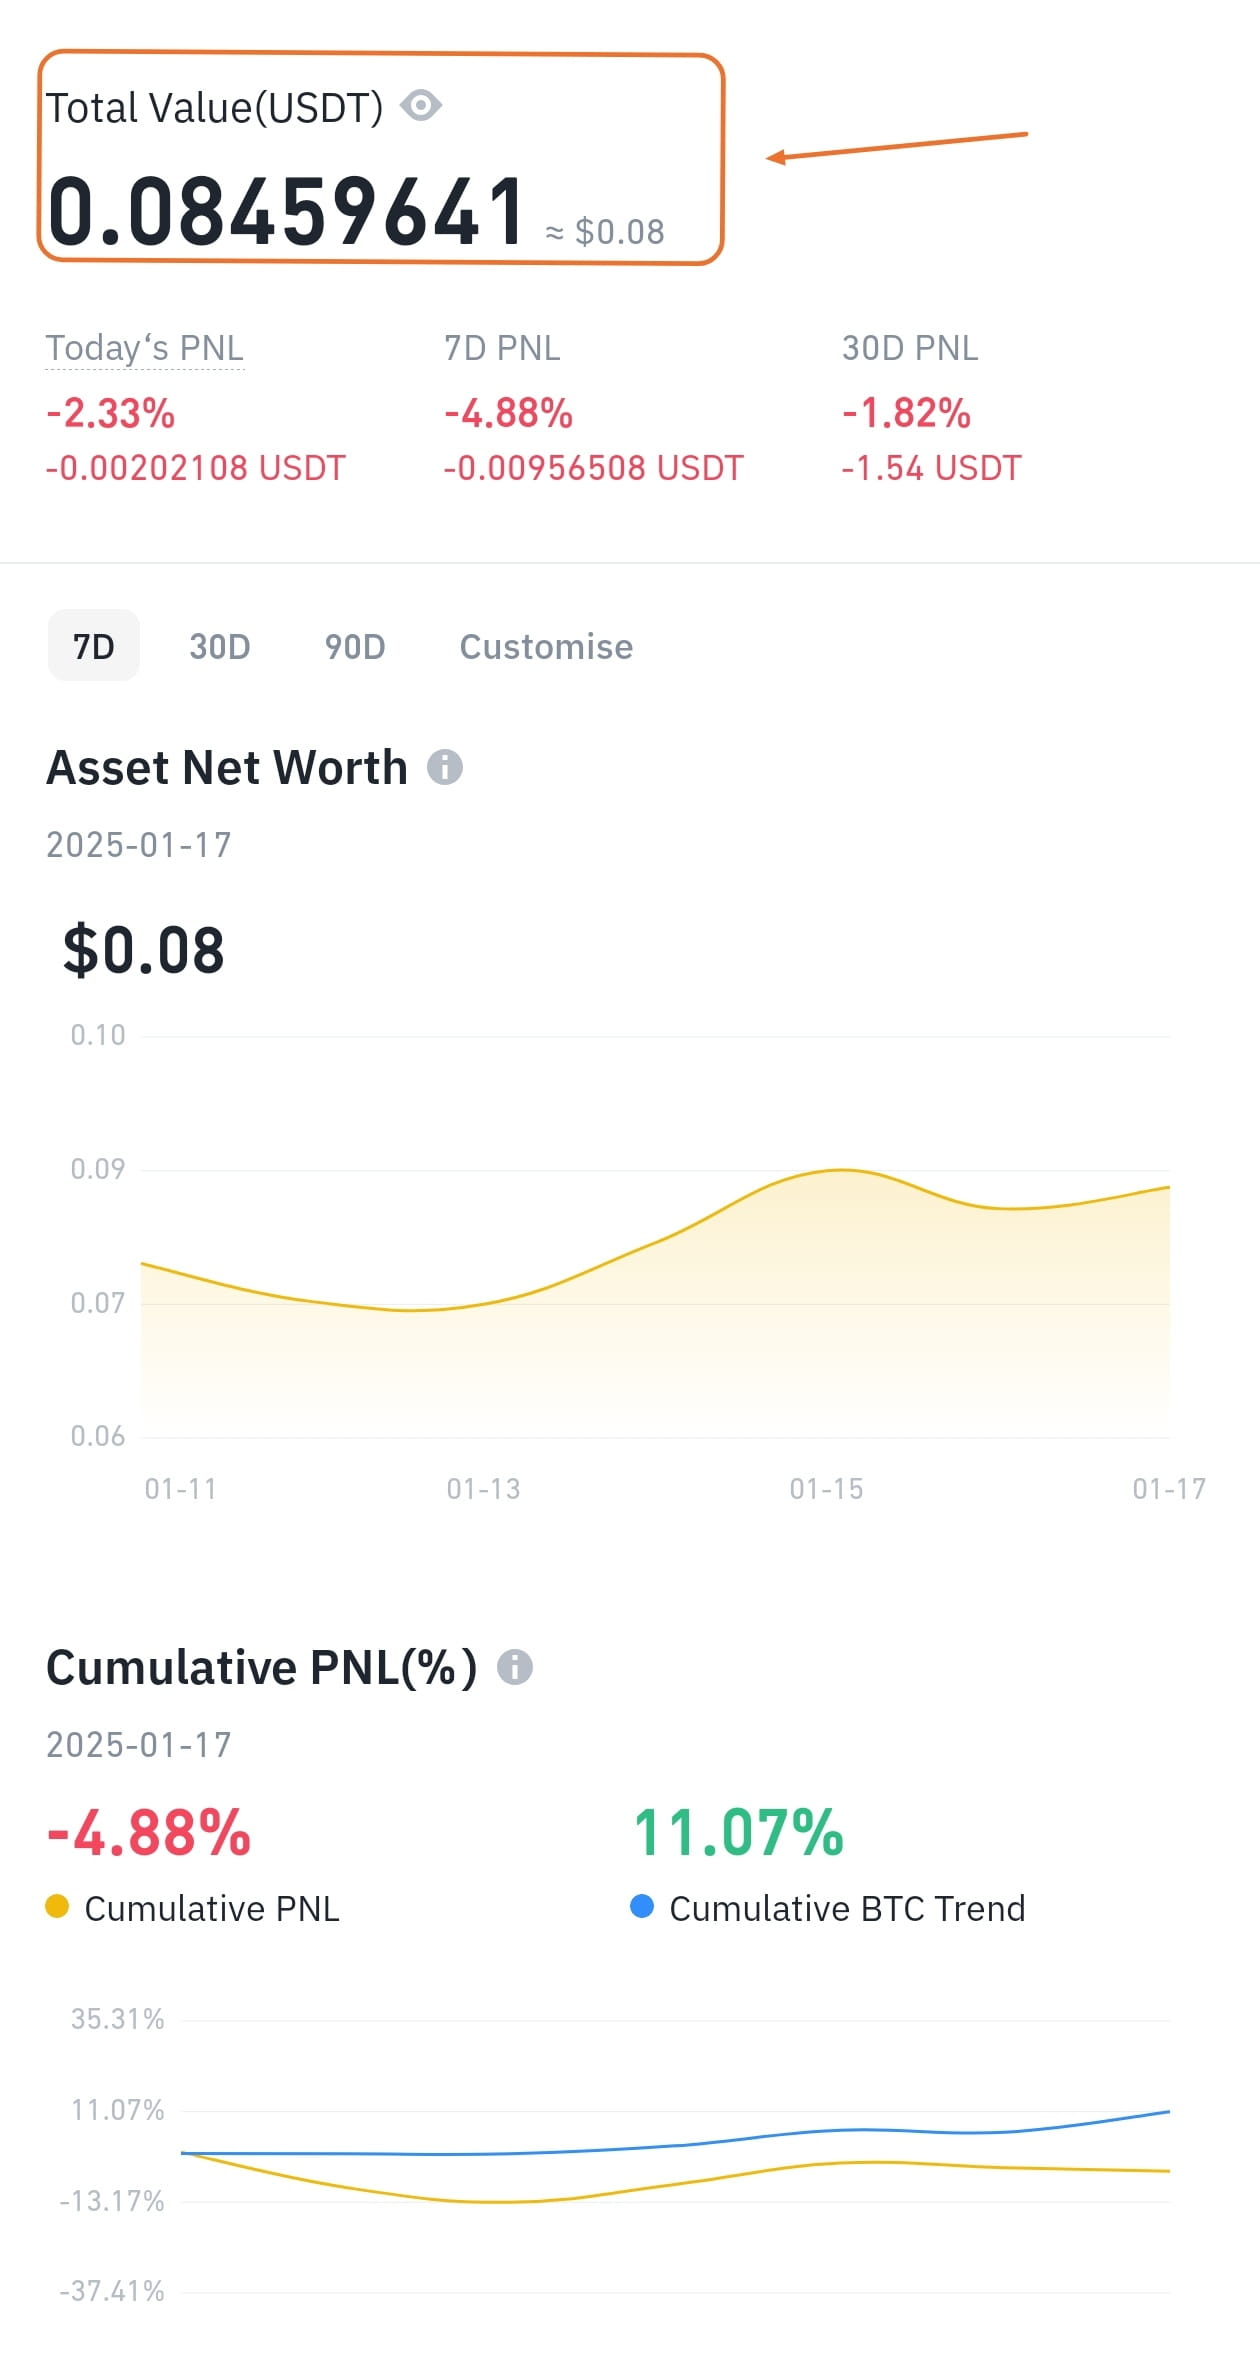Switch to the 90D time range tab
Screen dimensions: 1260x2356
click(355, 647)
